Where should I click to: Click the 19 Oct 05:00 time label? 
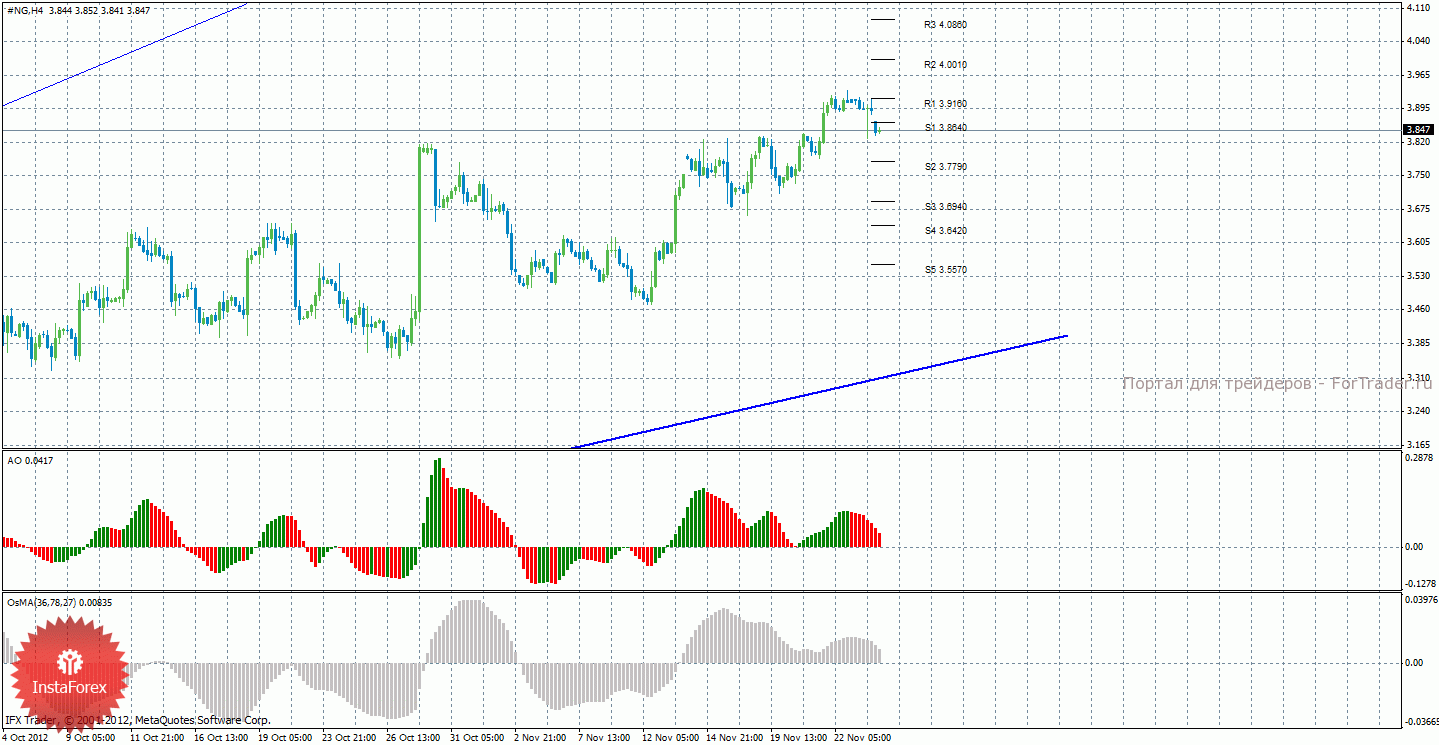pos(285,738)
